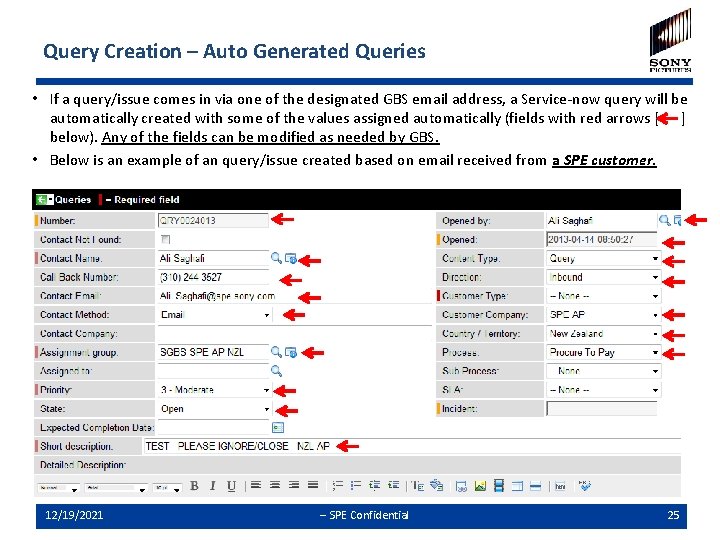
Task: Insert a link using the toolbar link icon
Action: pos(461,486)
